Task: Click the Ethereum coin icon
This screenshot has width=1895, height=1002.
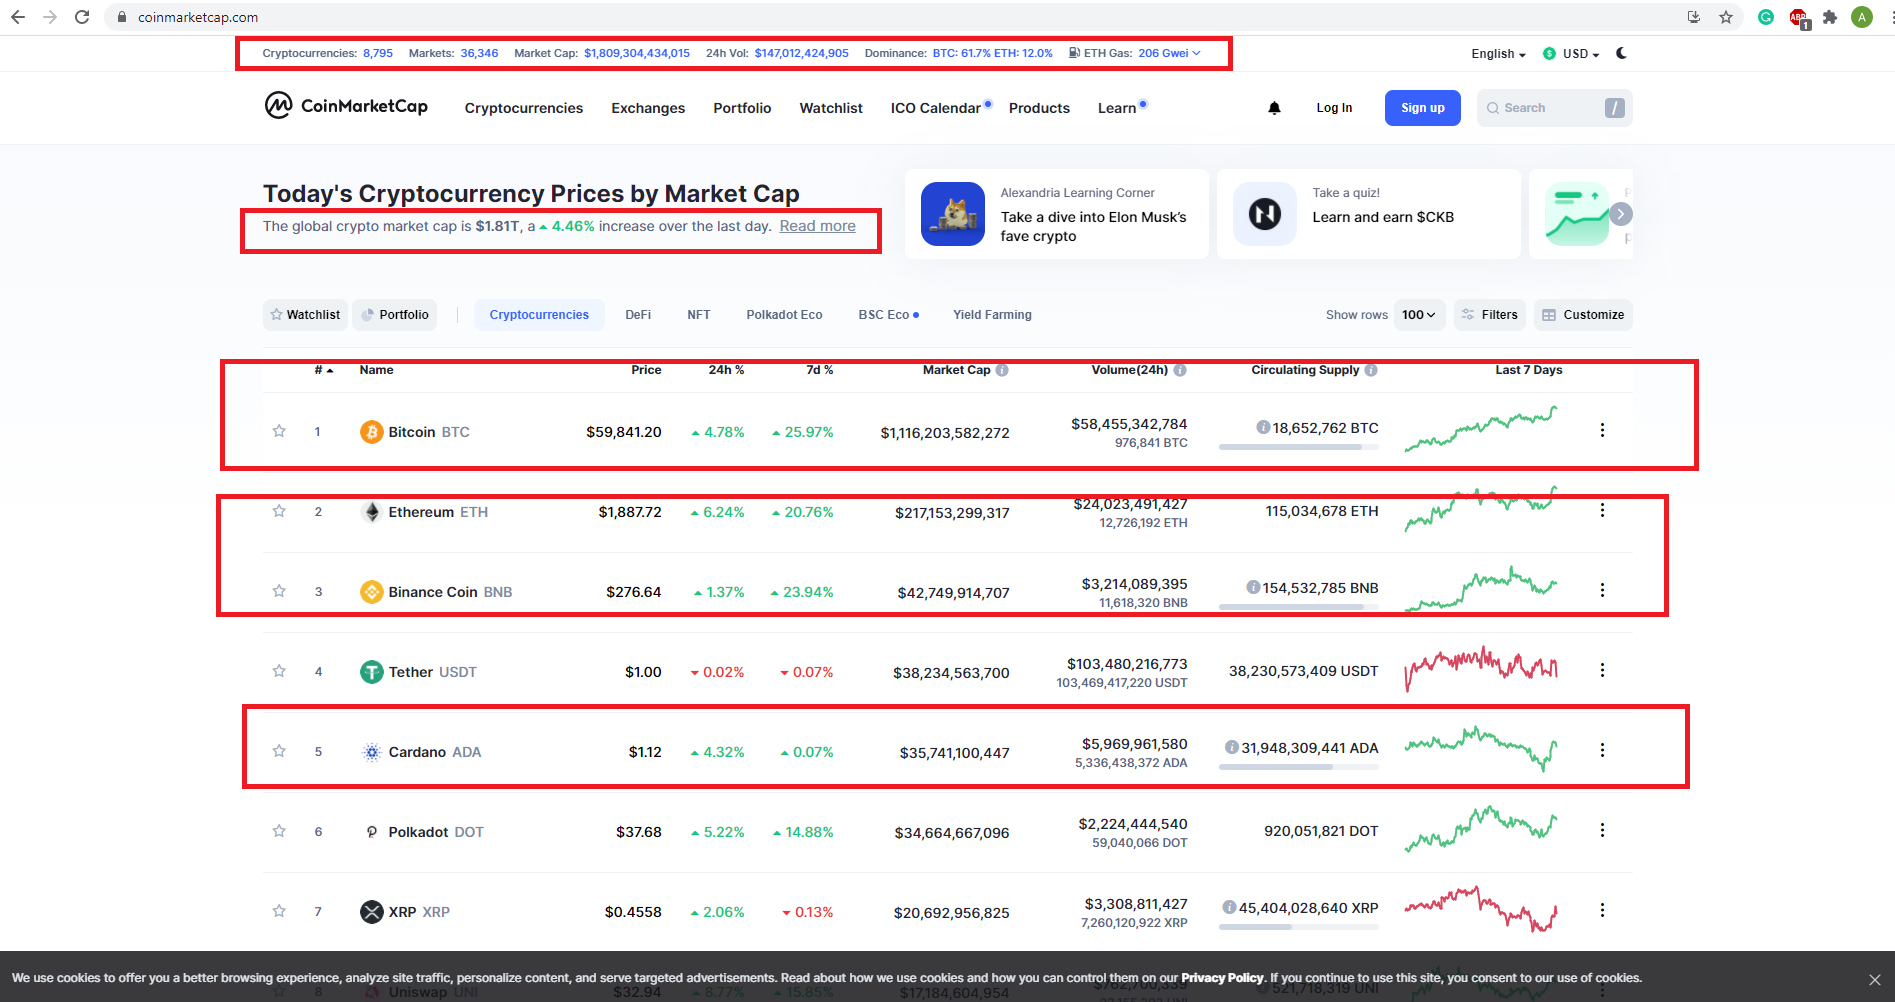Action: (372, 512)
